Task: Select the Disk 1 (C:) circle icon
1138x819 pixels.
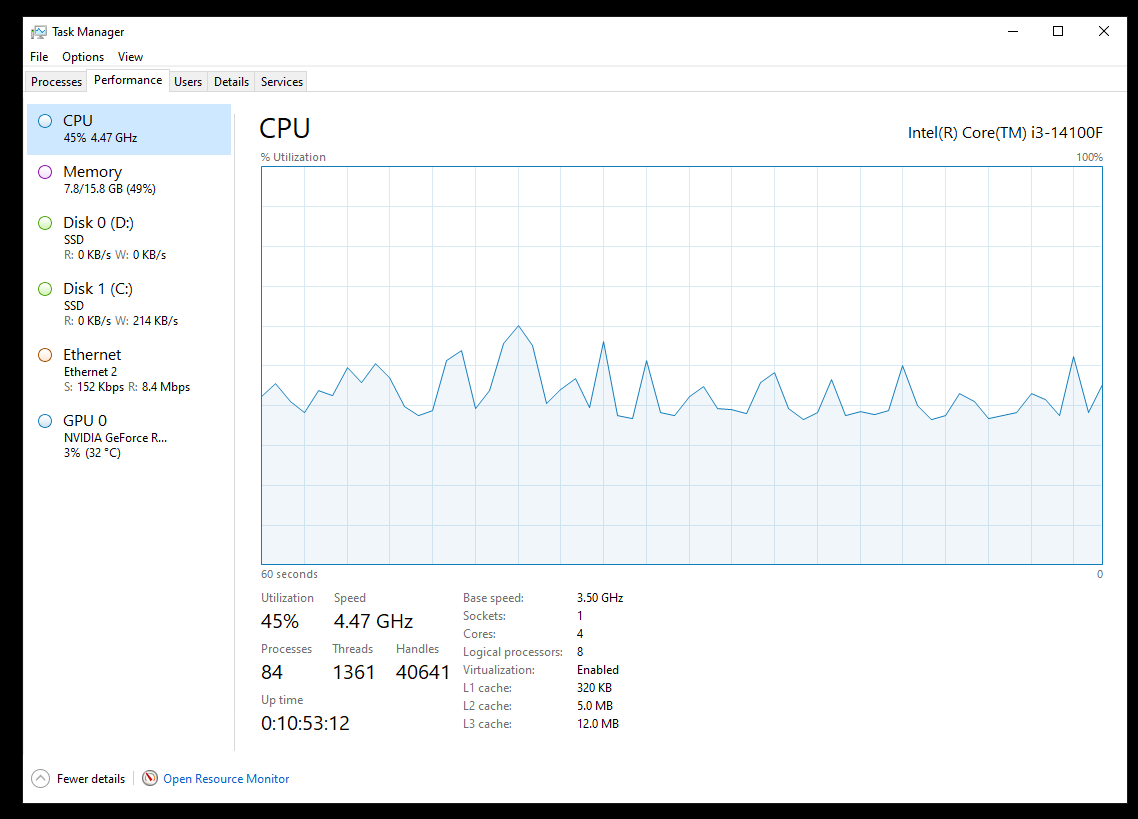Action: 45,289
